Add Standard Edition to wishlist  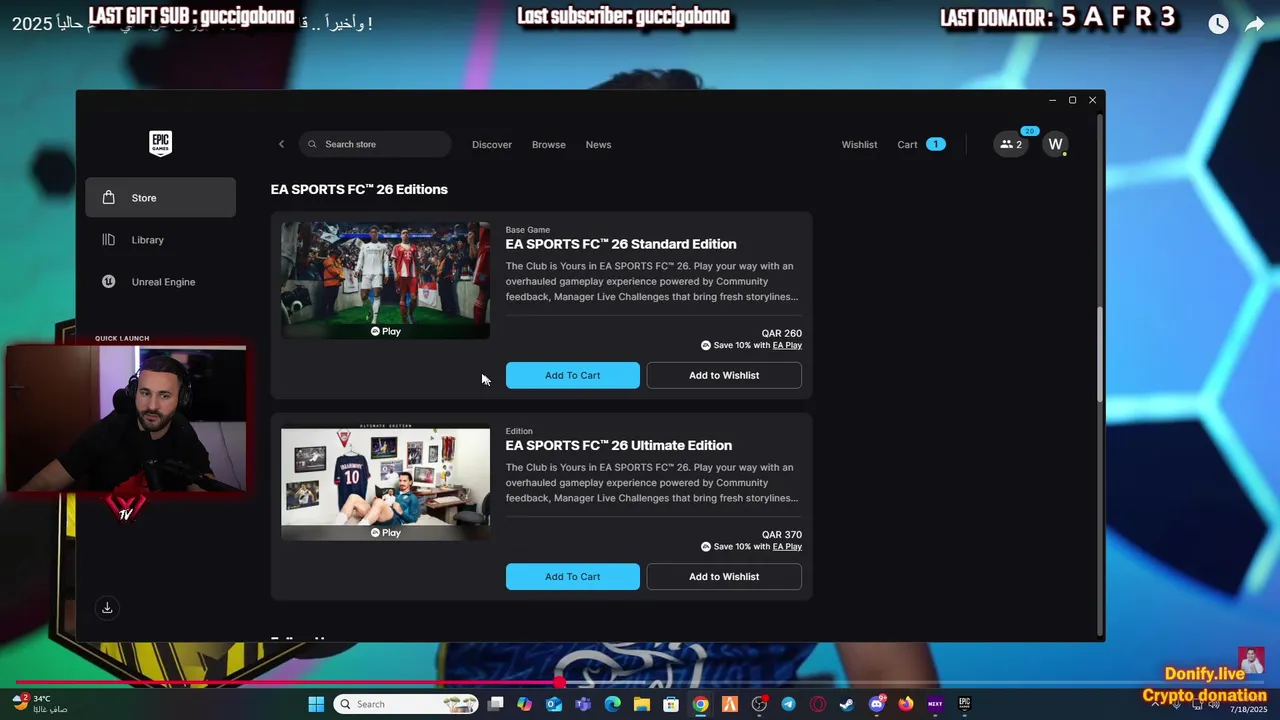[x=724, y=375]
